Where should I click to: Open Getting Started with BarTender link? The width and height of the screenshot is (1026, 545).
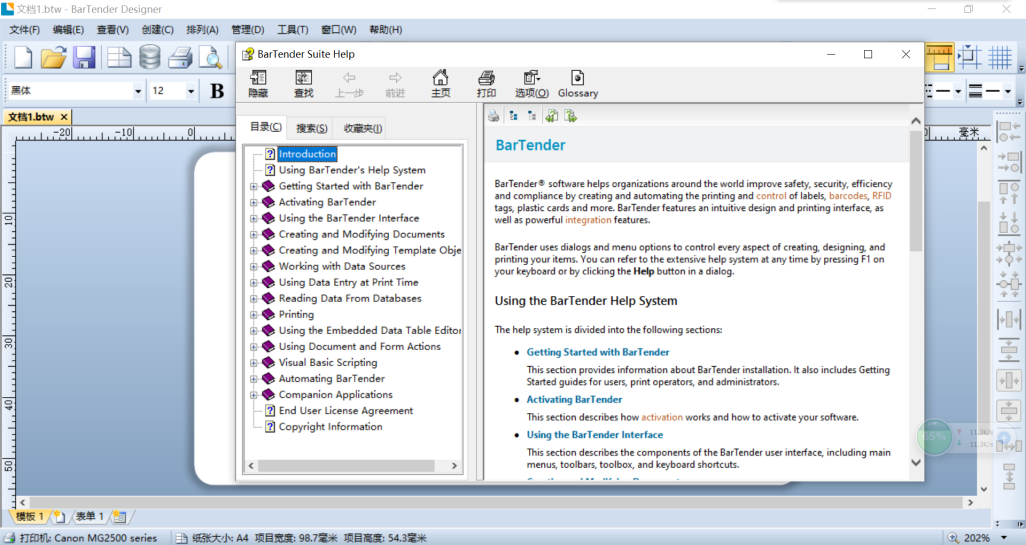click(x=598, y=352)
